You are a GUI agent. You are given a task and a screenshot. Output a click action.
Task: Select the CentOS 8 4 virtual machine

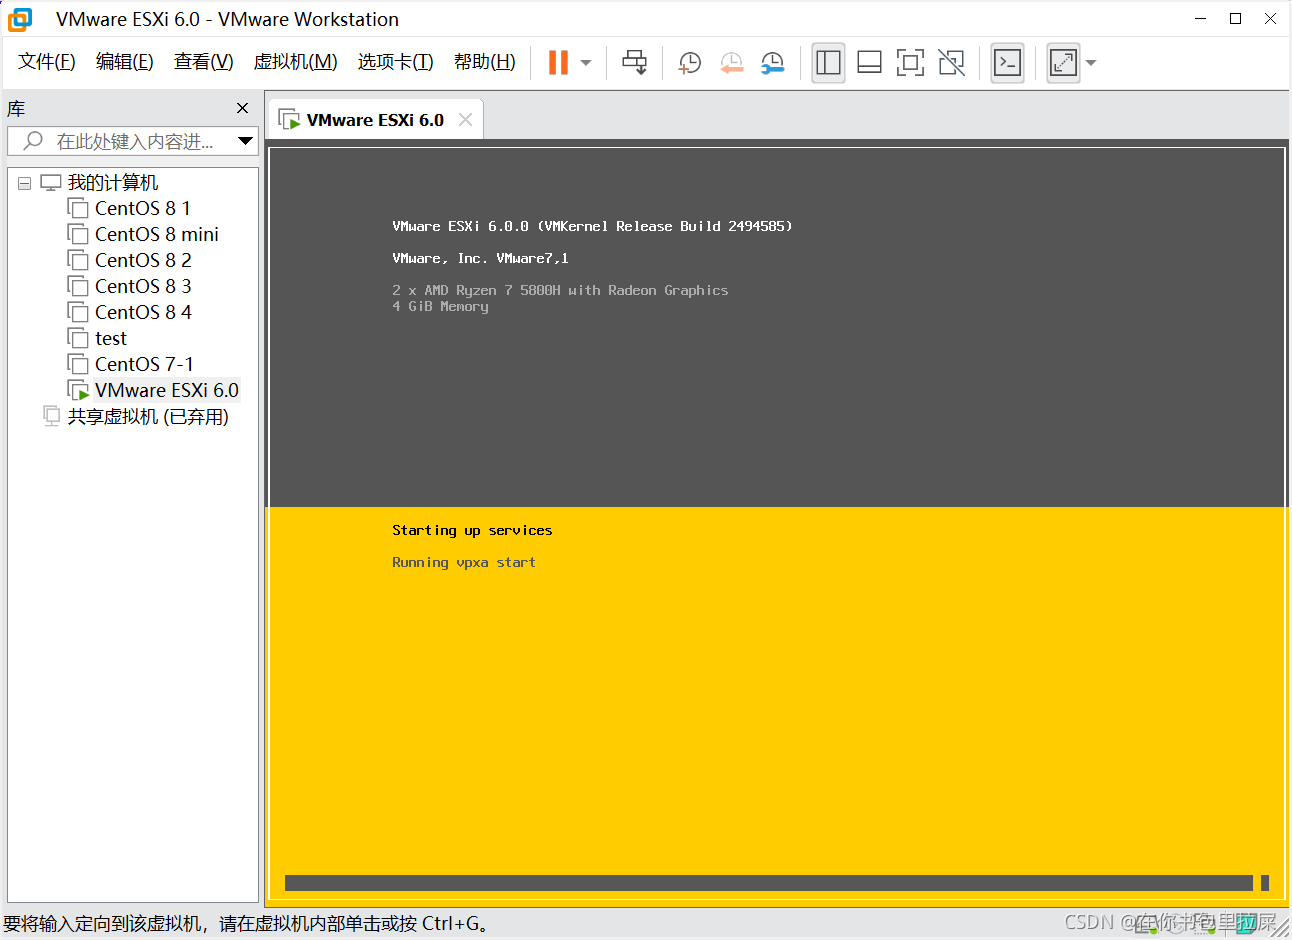click(143, 312)
